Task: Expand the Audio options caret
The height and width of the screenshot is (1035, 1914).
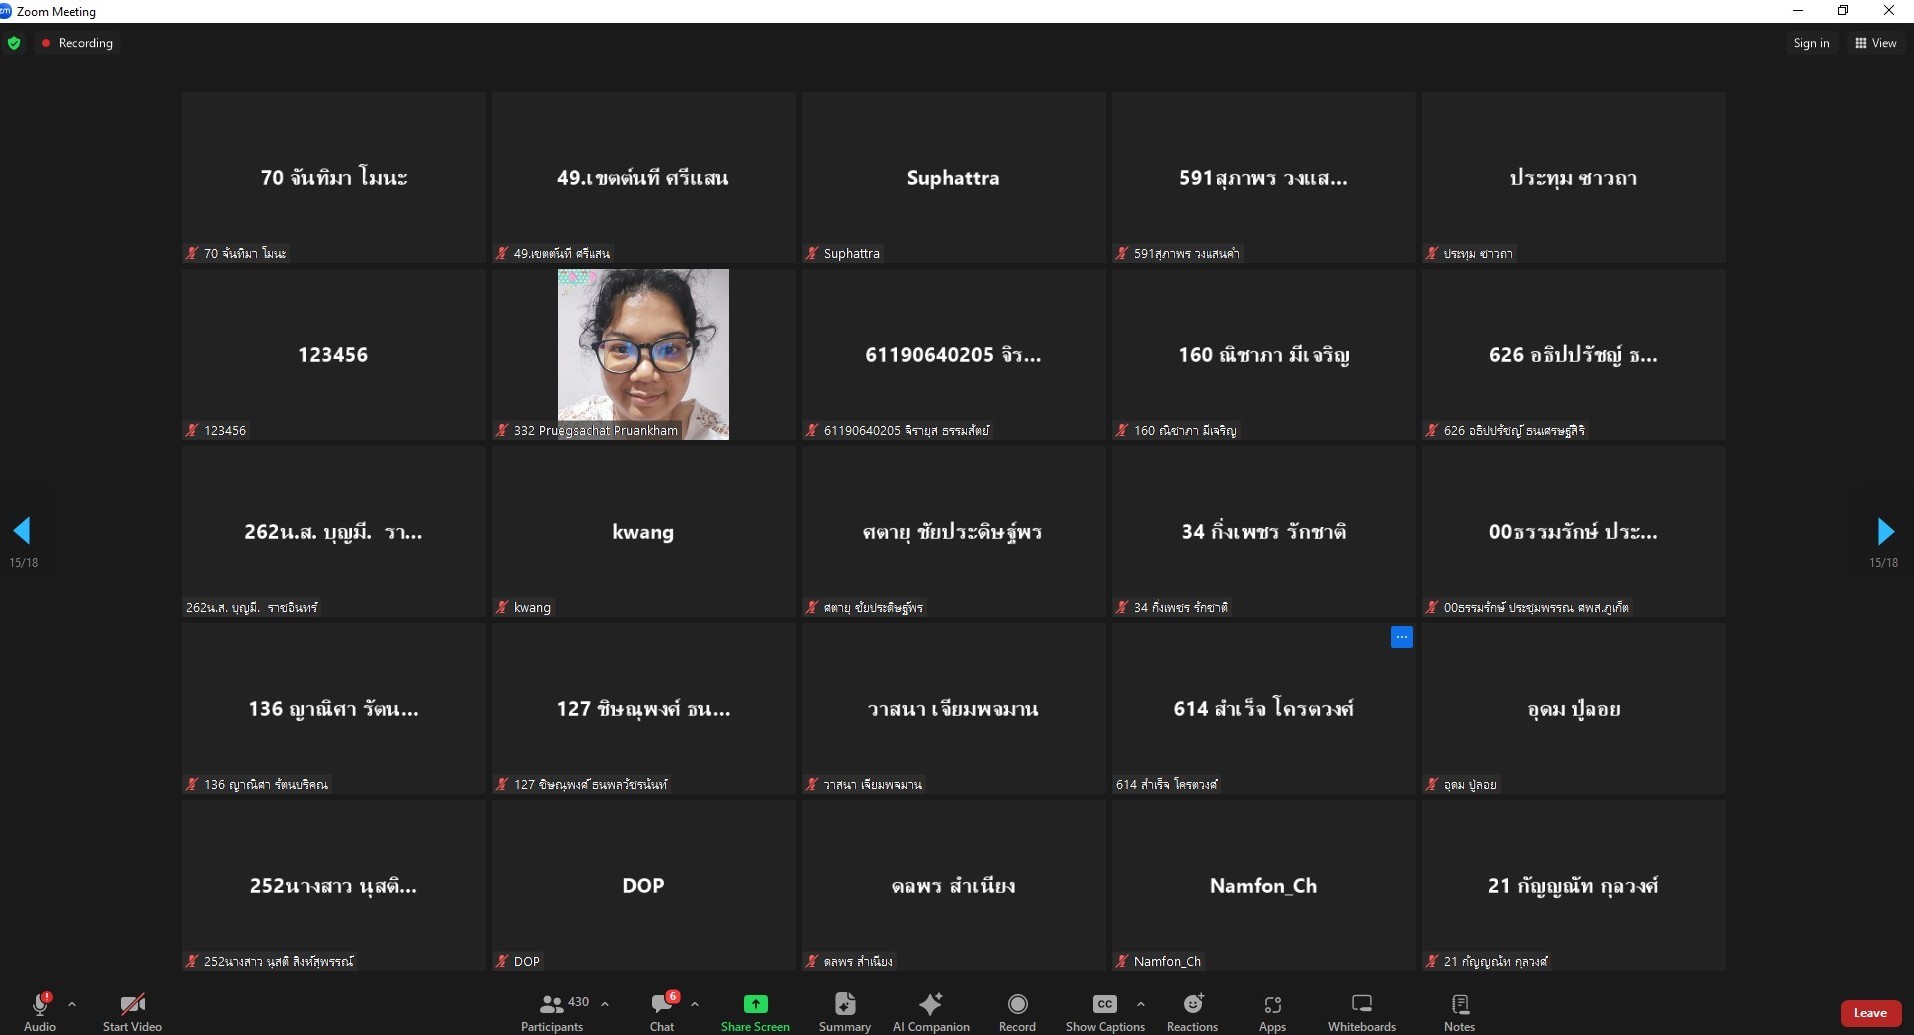Action: click(72, 1004)
